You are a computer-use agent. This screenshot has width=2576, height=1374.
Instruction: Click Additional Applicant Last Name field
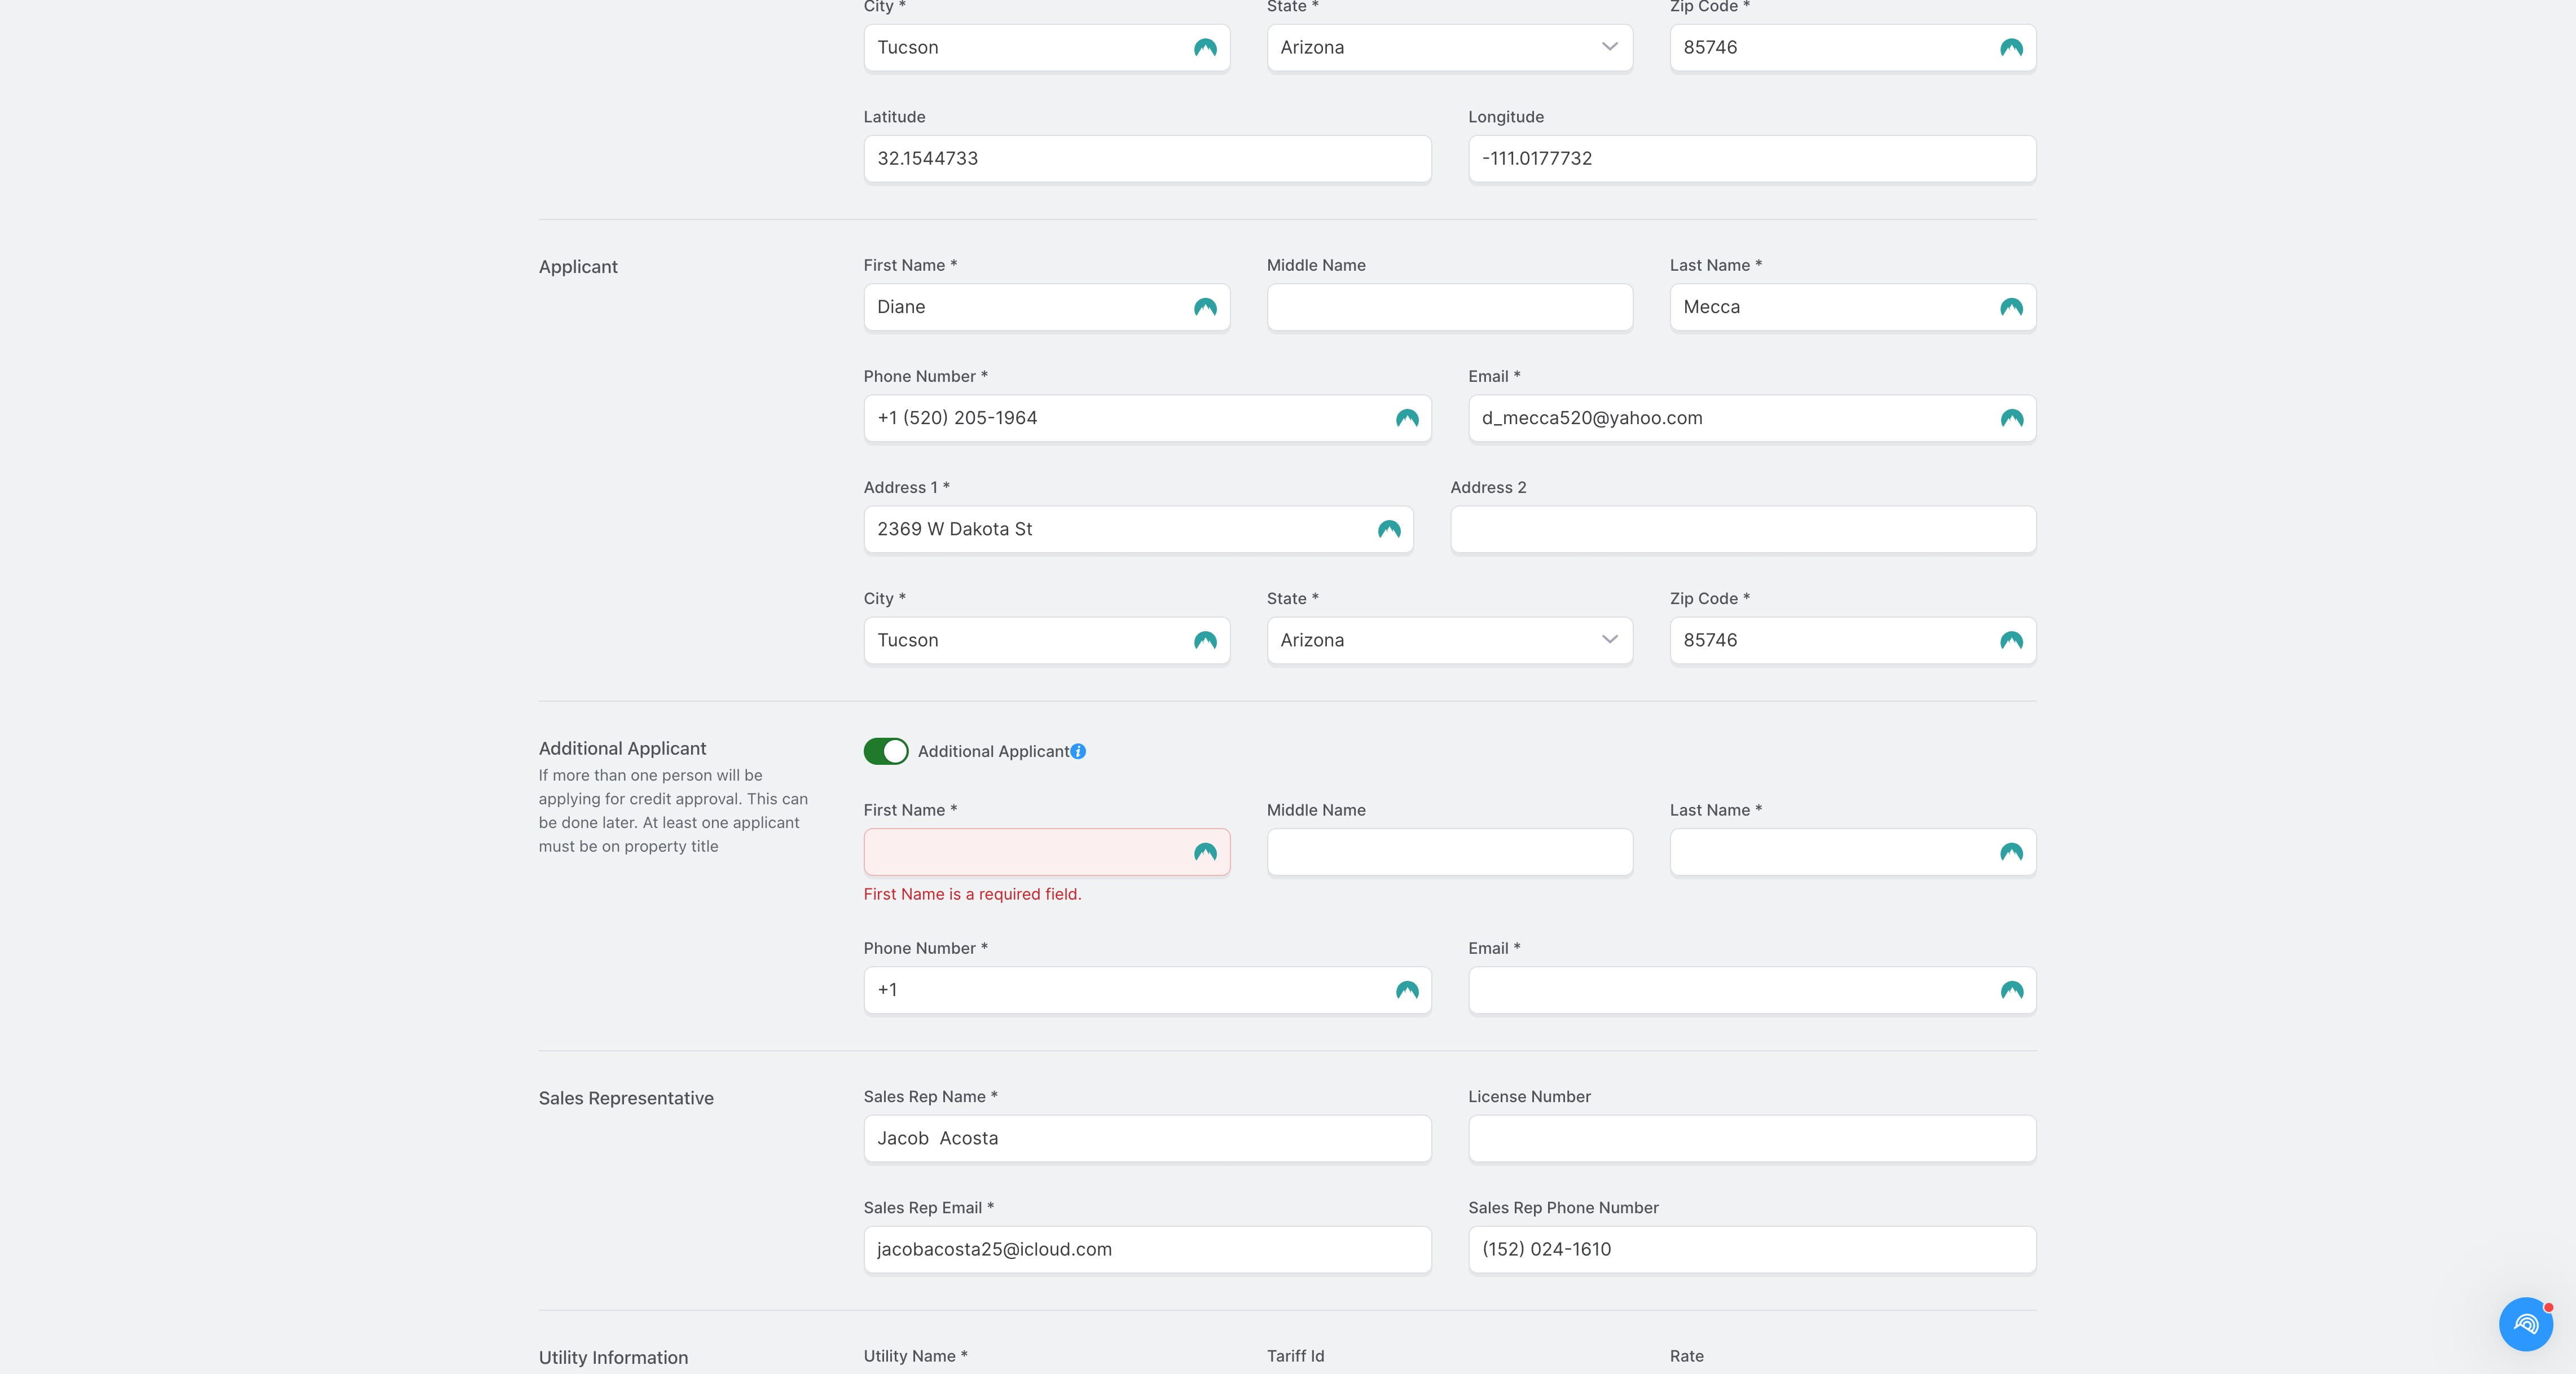pyautogui.click(x=1852, y=852)
